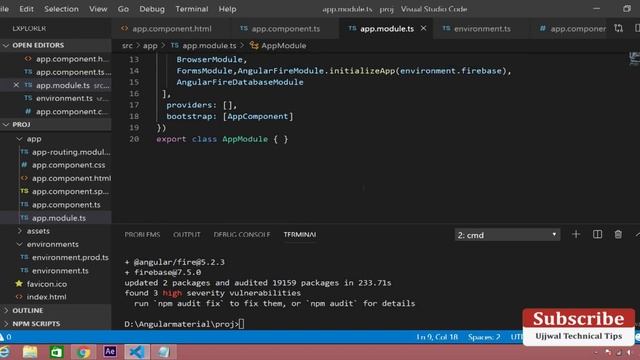Open File Explorer from the taskbar
The height and width of the screenshot is (360, 640).
pyautogui.click(x=30, y=352)
